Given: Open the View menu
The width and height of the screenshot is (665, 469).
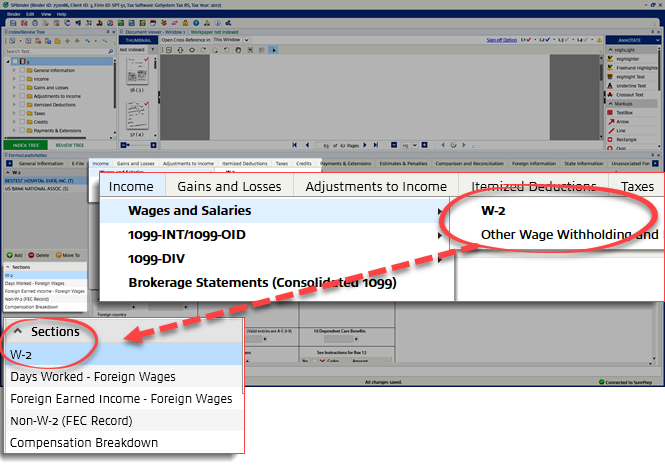Looking at the screenshot, I should click(46, 14).
